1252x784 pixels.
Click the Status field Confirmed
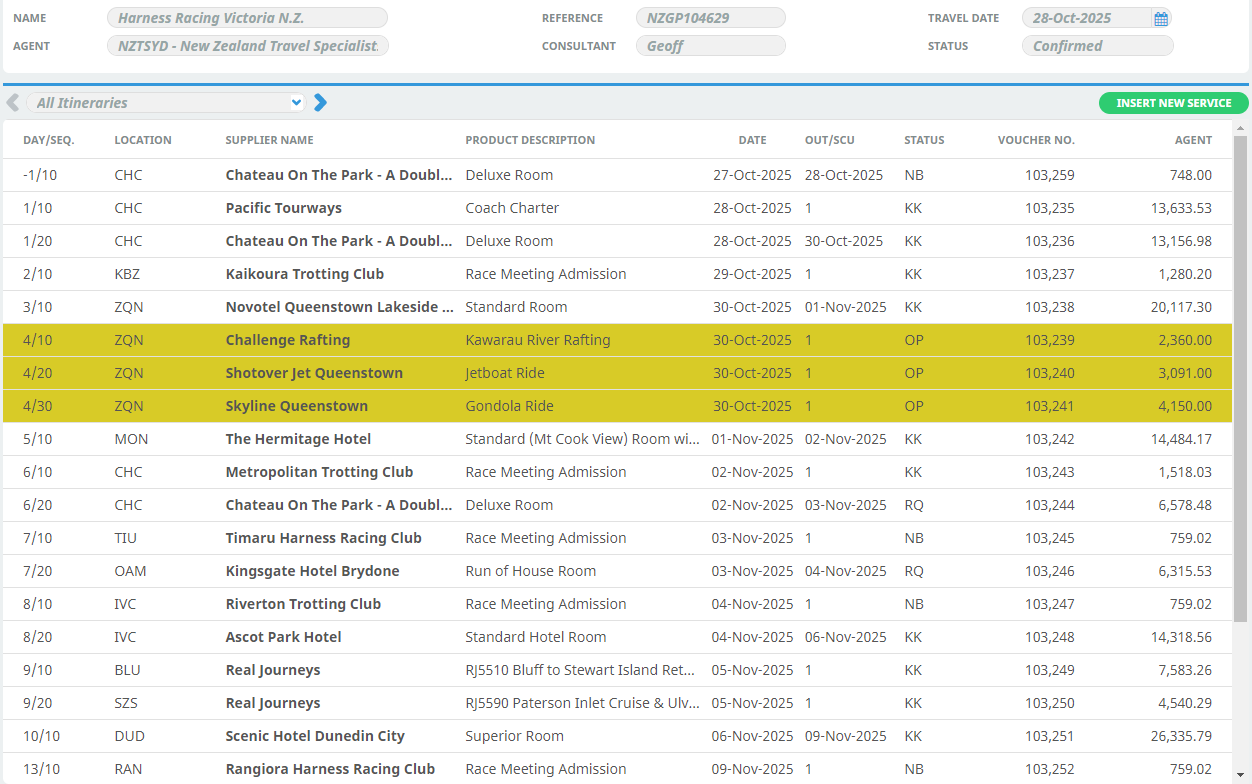[1097, 46]
